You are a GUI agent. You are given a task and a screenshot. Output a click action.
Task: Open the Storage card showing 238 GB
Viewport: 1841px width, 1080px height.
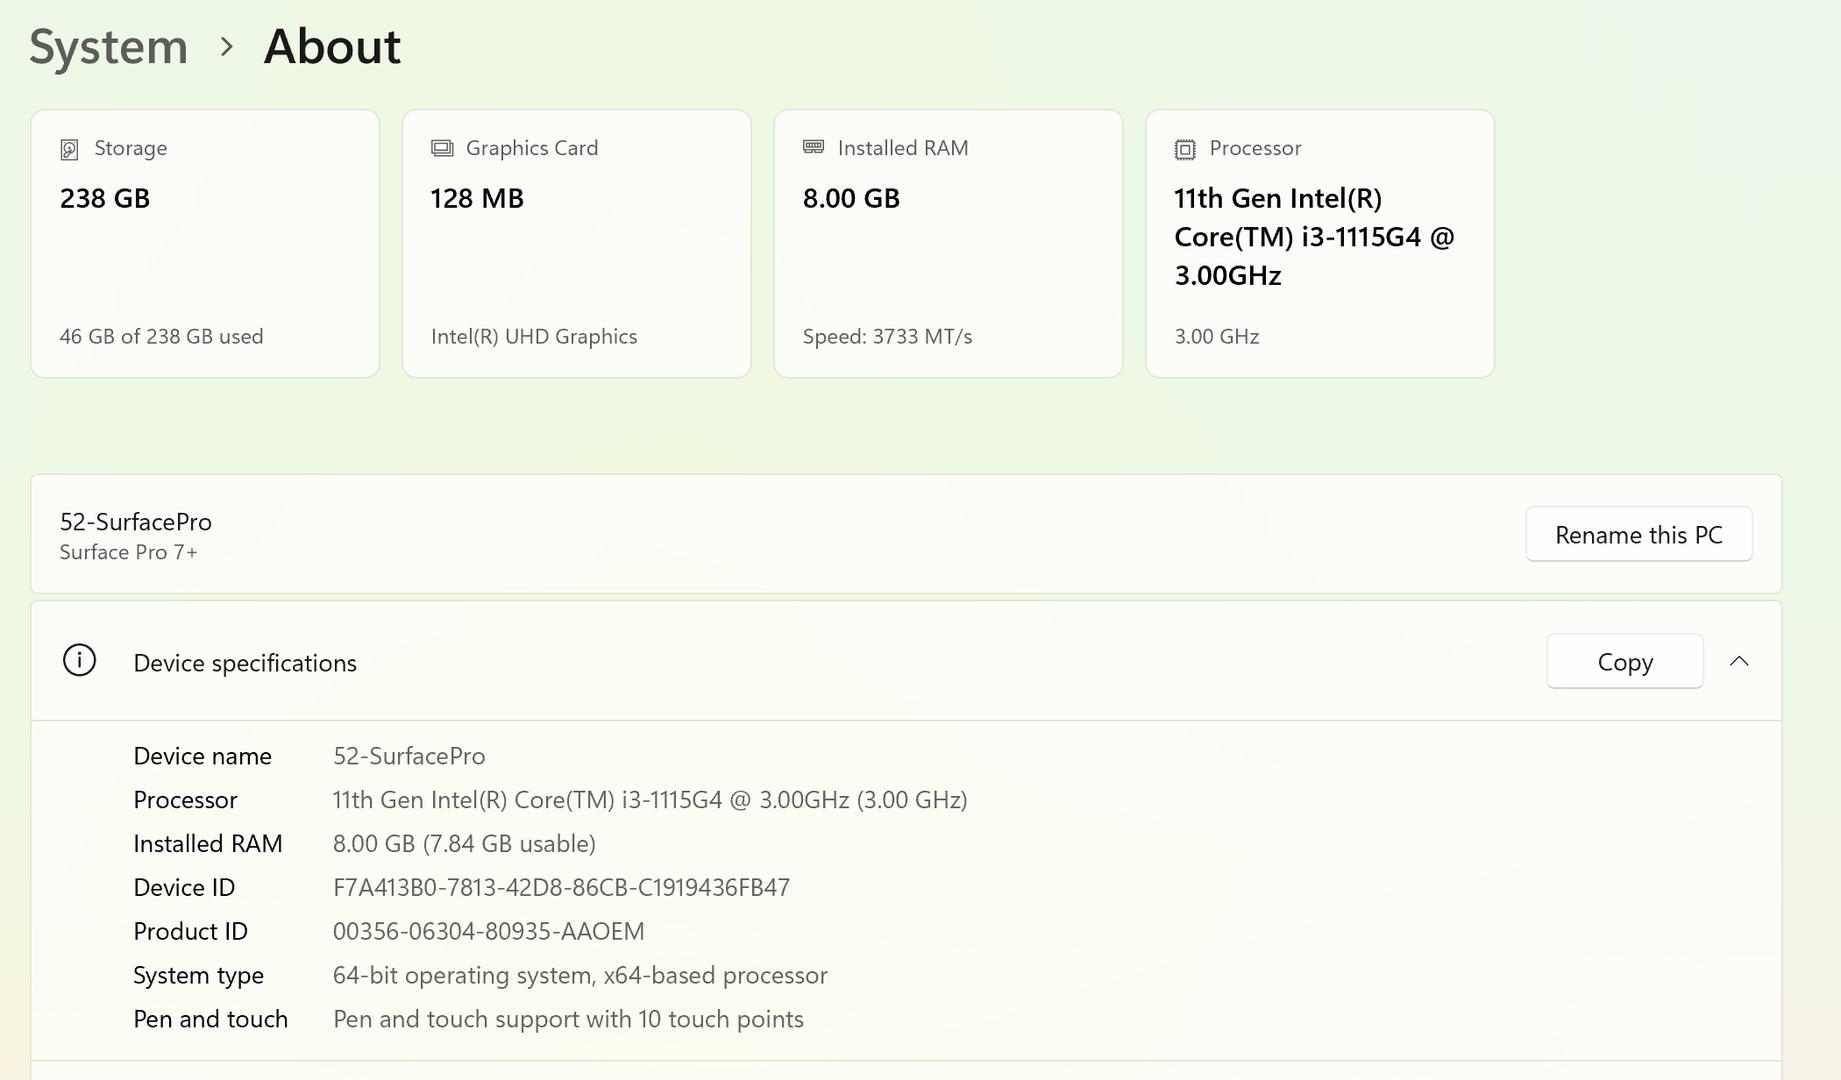point(205,244)
